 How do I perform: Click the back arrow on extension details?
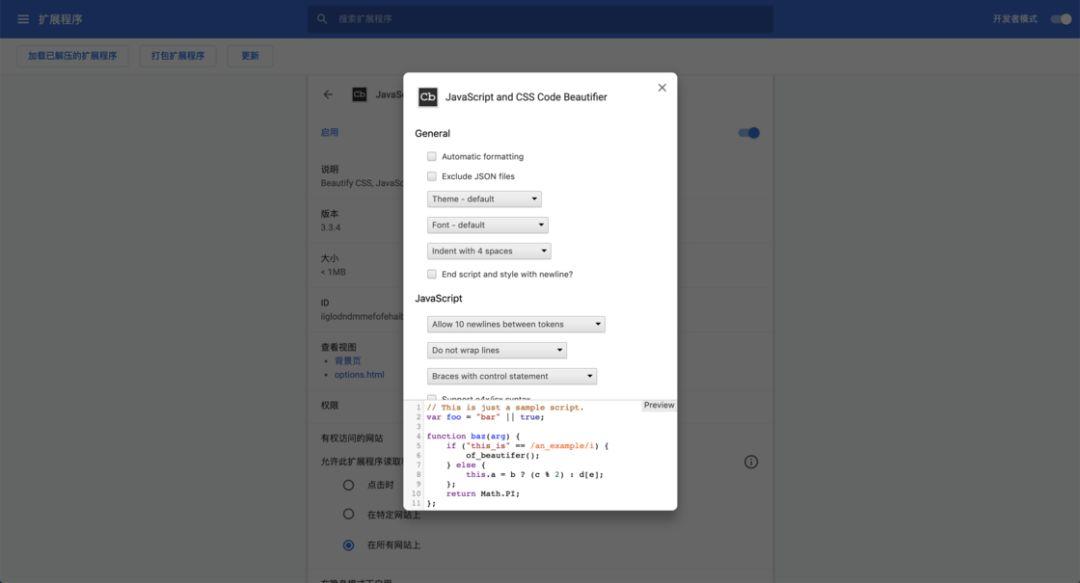pyautogui.click(x=328, y=94)
